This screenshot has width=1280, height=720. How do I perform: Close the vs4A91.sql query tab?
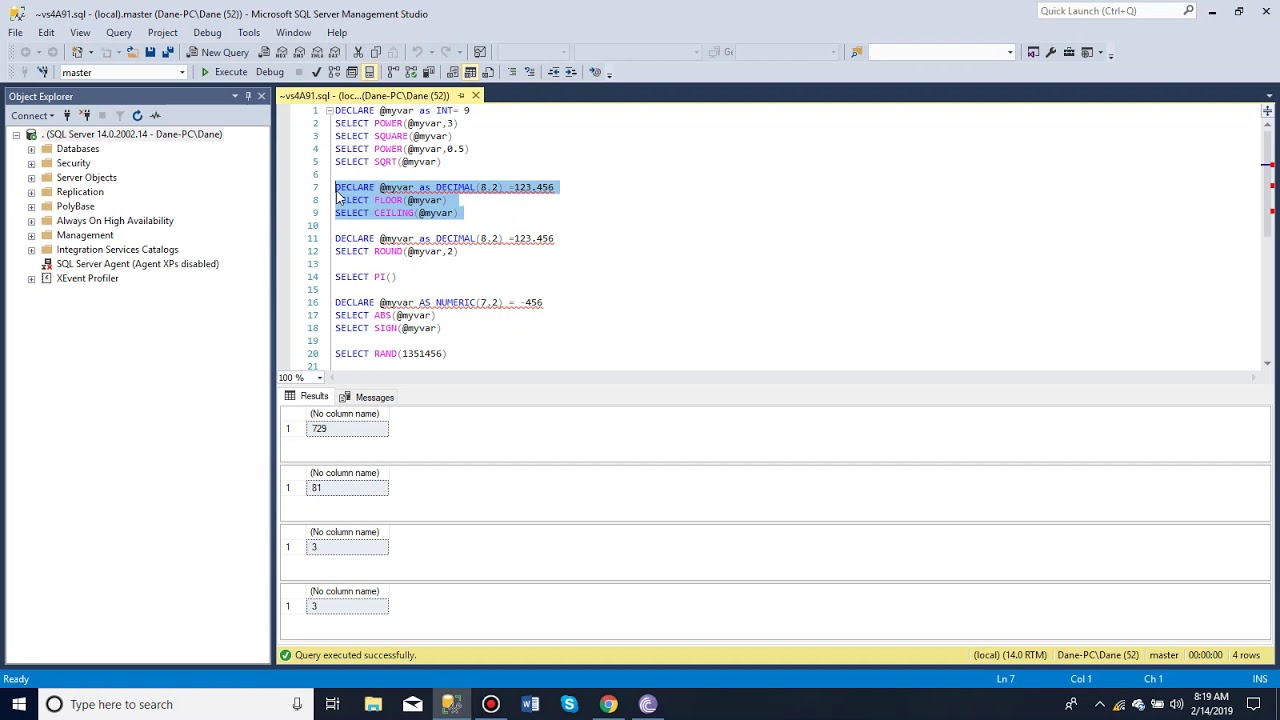pyautogui.click(x=476, y=96)
